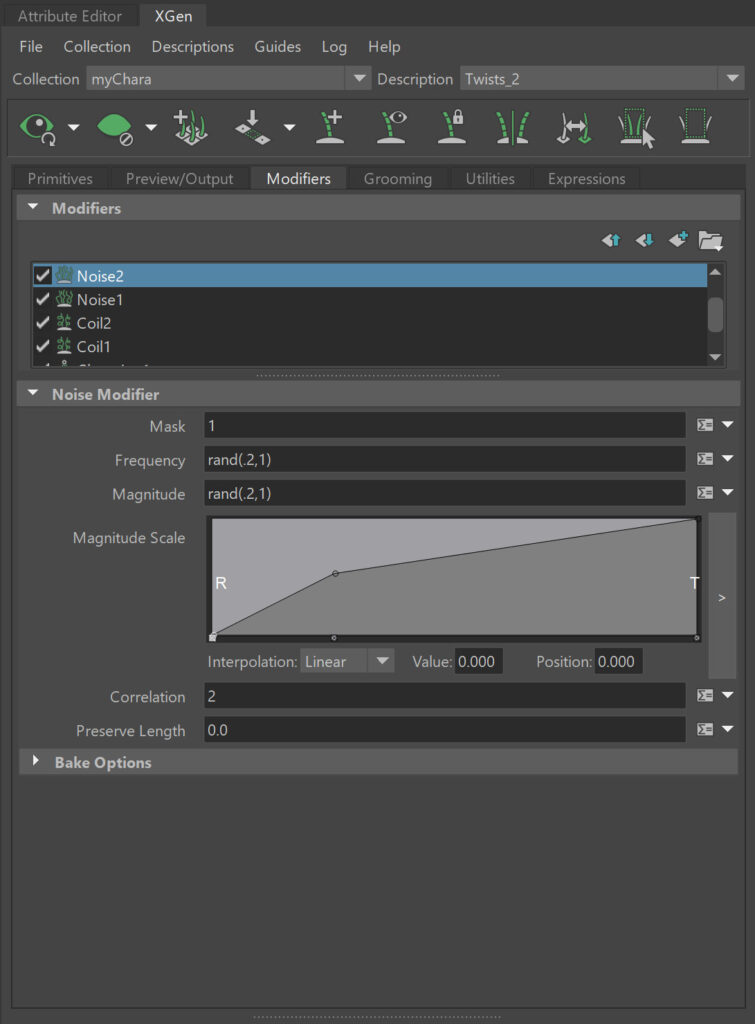The height and width of the screenshot is (1024, 755).
Task: Uncheck the Coil2 modifier checkbox
Action: [43, 323]
